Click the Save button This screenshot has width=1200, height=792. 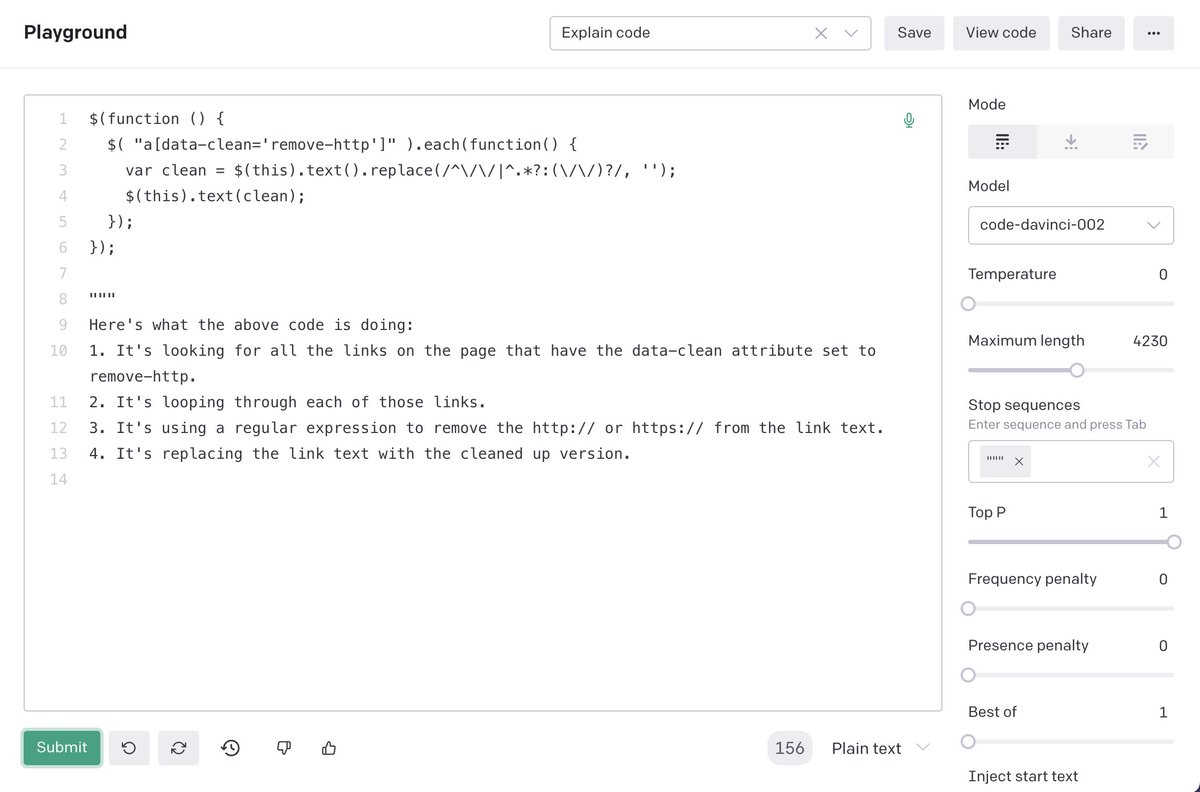(914, 33)
